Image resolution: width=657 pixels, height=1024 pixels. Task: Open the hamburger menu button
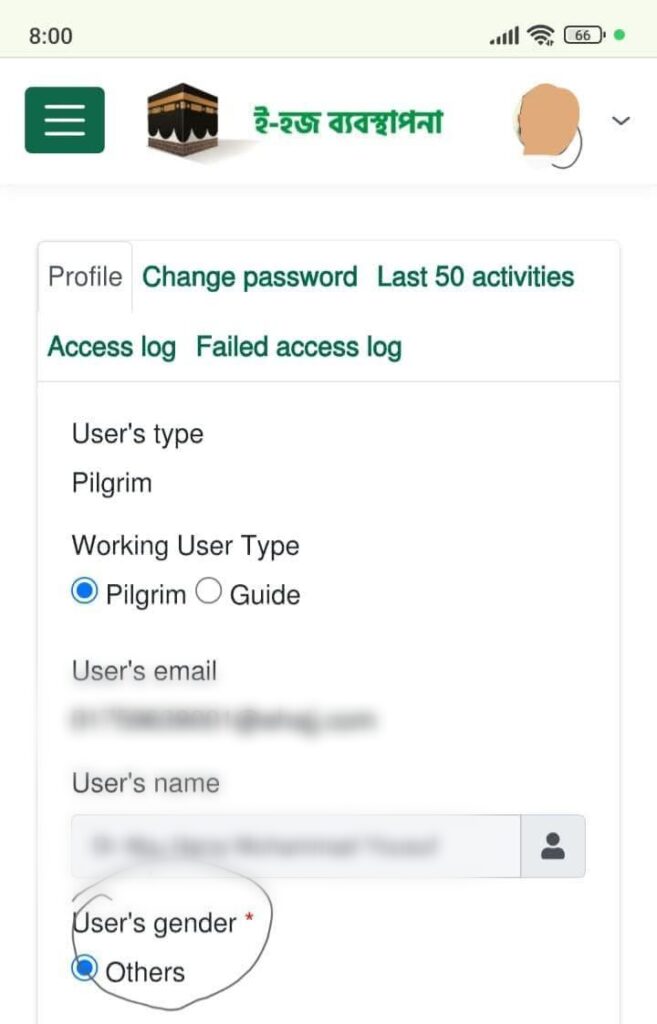tap(64, 120)
